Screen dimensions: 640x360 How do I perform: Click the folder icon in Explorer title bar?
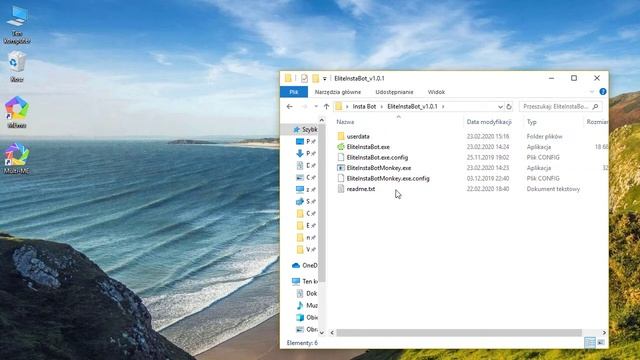(x=288, y=78)
